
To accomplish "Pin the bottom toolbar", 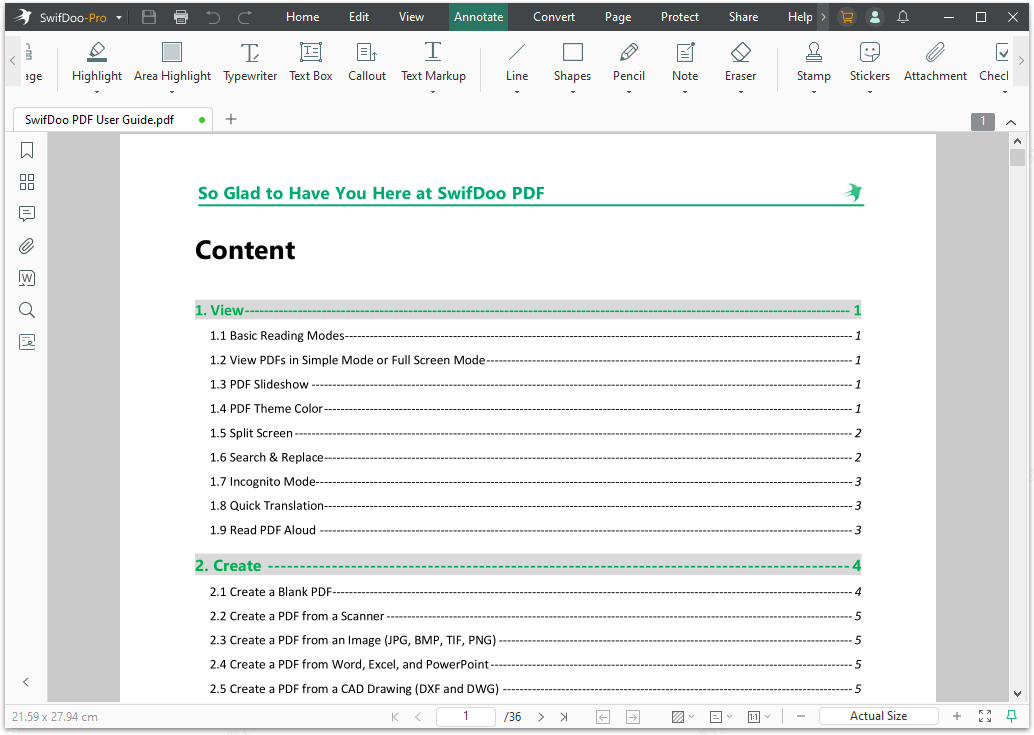I will pyautogui.click(x=1013, y=716).
